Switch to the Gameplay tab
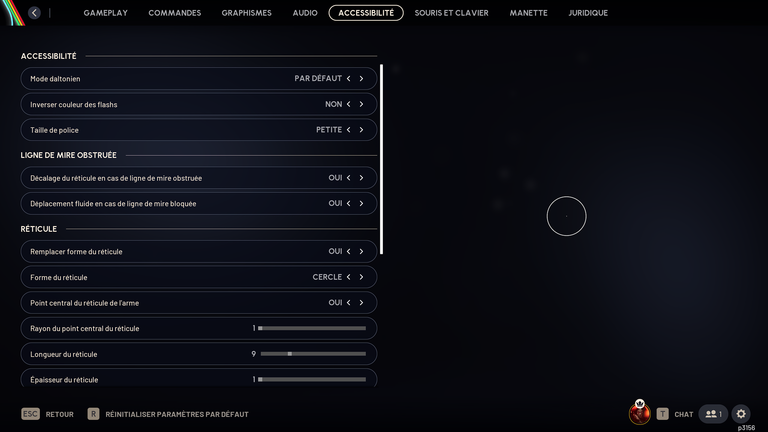Viewport: 768px width, 432px height. [x=105, y=13]
